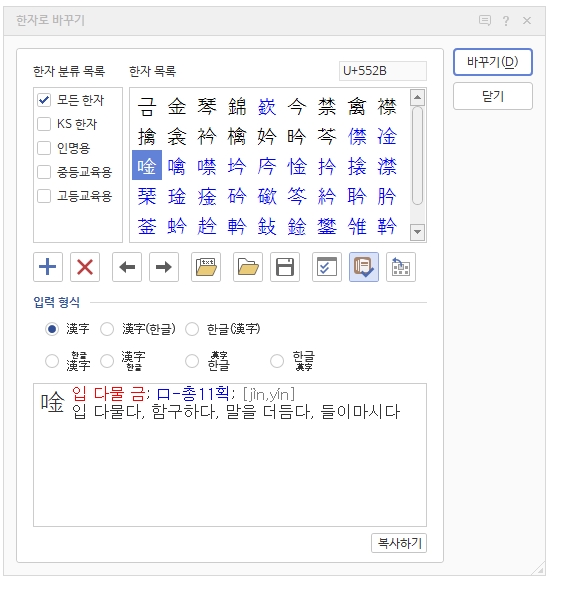The image size is (569, 595).
Task: Click the meaning description text area
Action: tap(230, 455)
